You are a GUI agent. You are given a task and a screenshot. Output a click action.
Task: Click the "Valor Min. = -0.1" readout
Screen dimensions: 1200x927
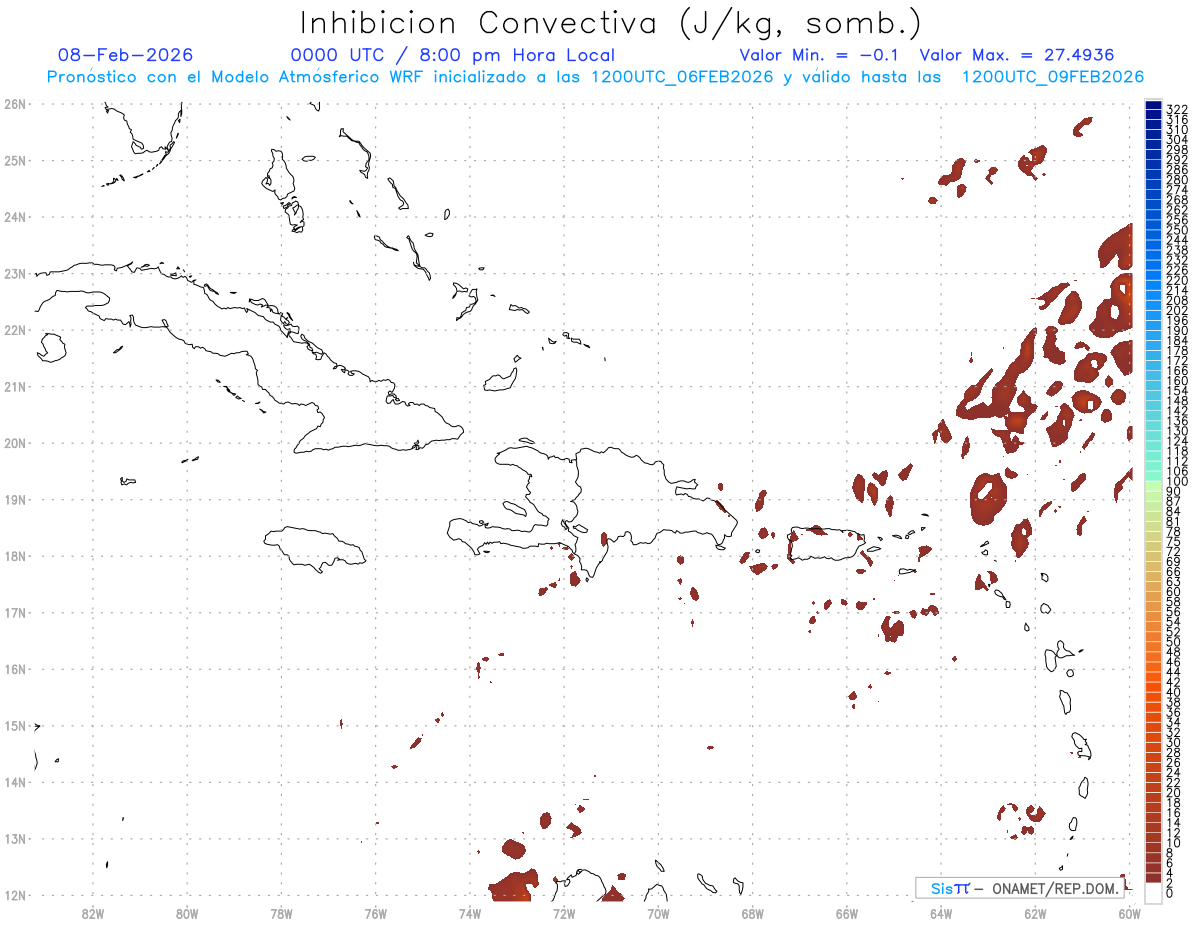coord(821,55)
